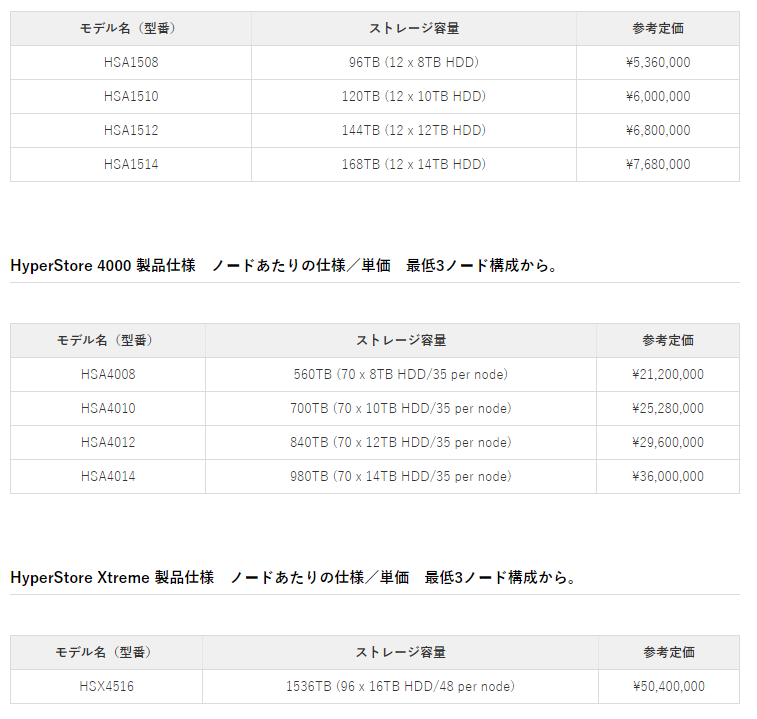Click the 560TB storage capacity entry
This screenshot has width=757, height=719.
click(400, 374)
